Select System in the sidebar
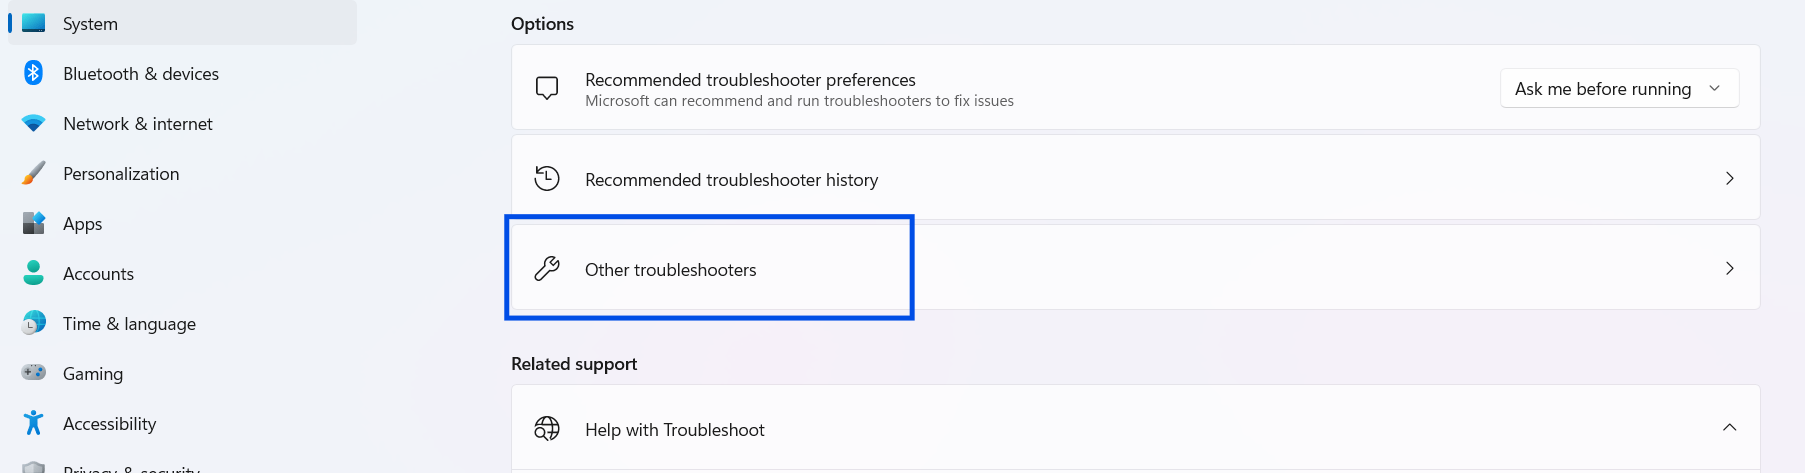Image resolution: width=1805 pixels, height=473 pixels. click(x=90, y=23)
